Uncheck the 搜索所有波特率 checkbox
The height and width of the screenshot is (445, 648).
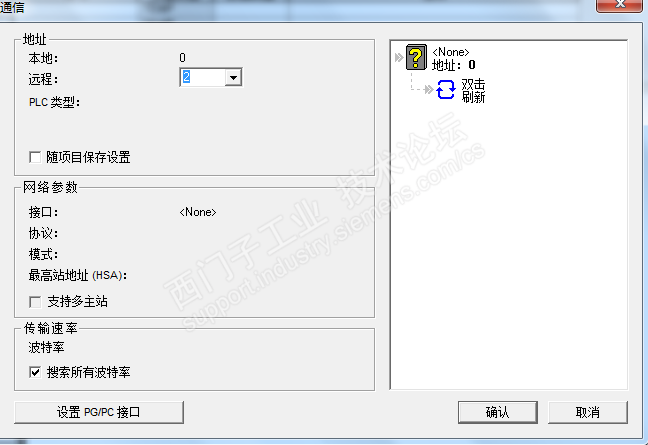pos(36,372)
